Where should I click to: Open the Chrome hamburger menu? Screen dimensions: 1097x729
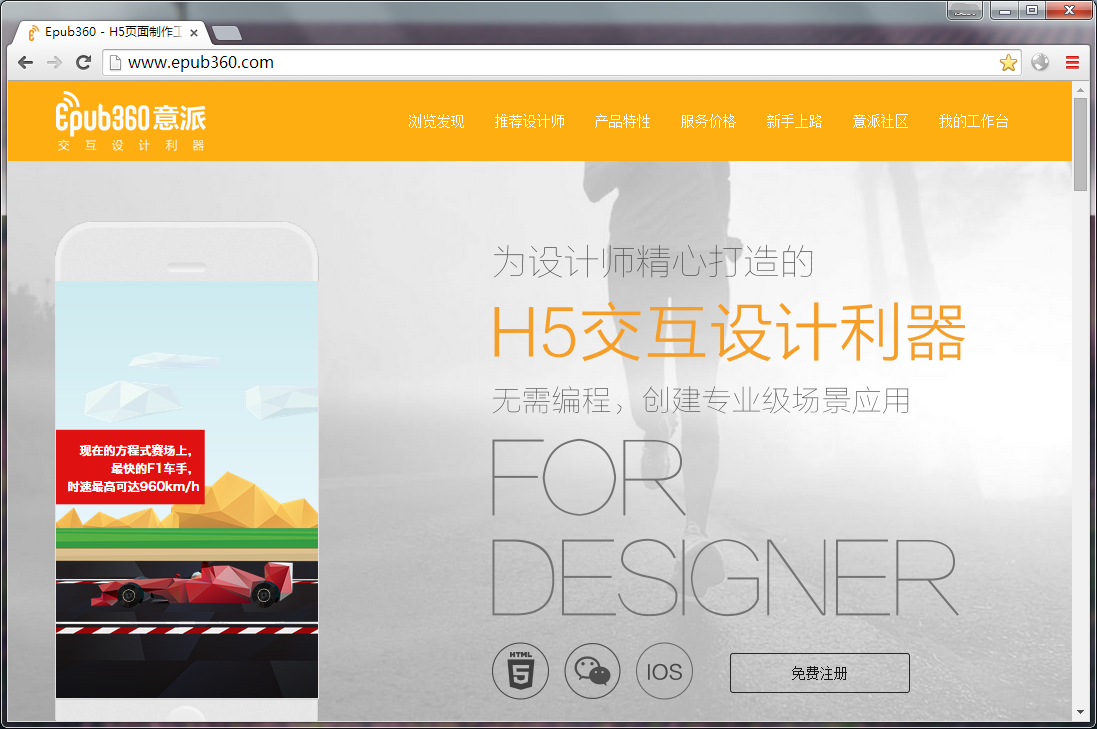click(1072, 62)
